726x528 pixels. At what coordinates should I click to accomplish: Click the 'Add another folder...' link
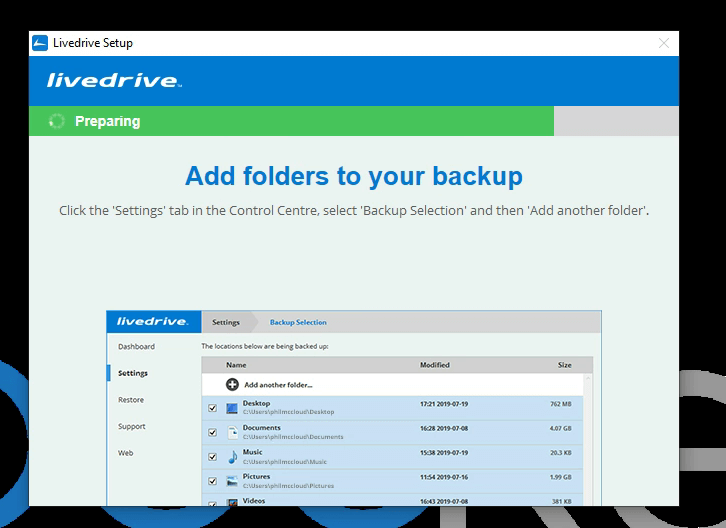[278, 384]
